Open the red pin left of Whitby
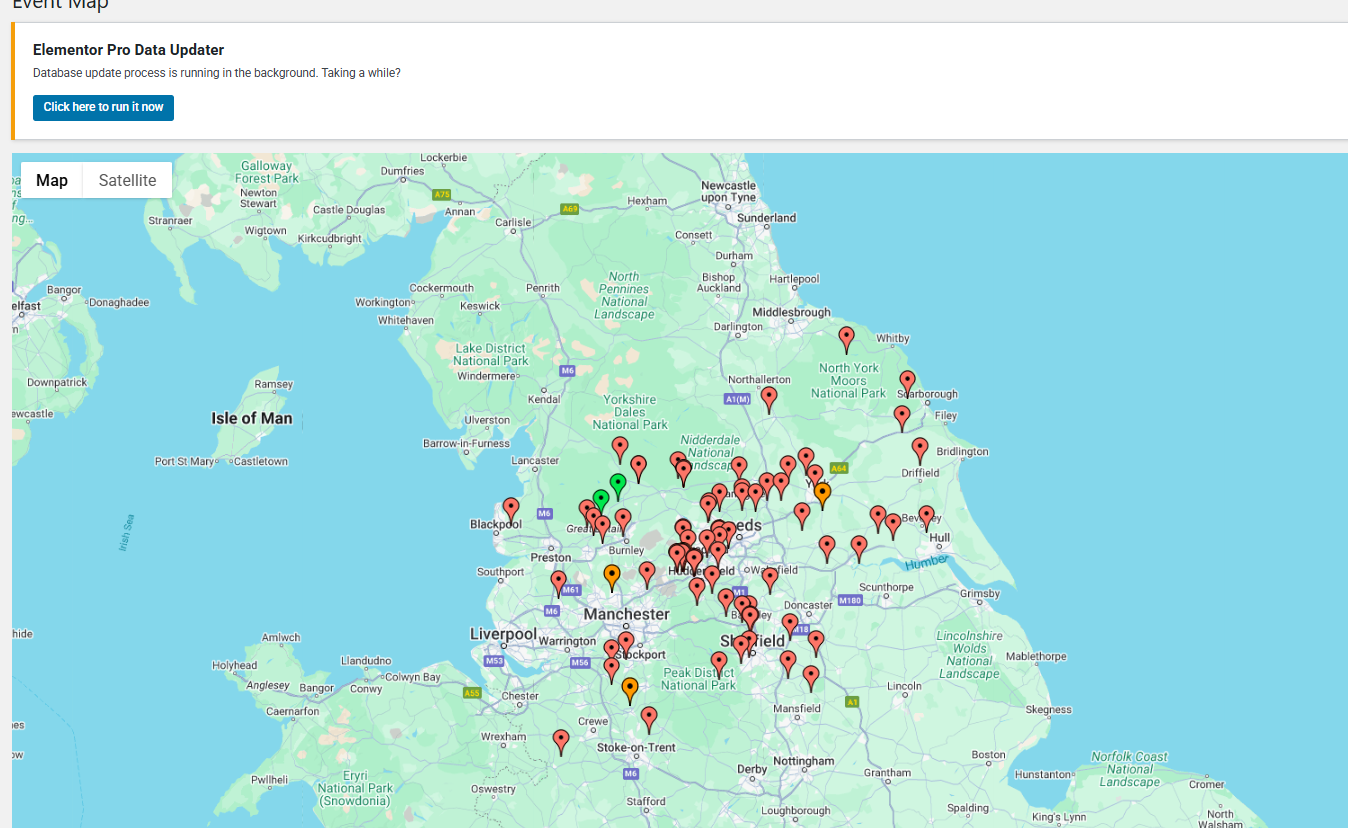Image resolution: width=1348 pixels, height=828 pixels. (847, 339)
